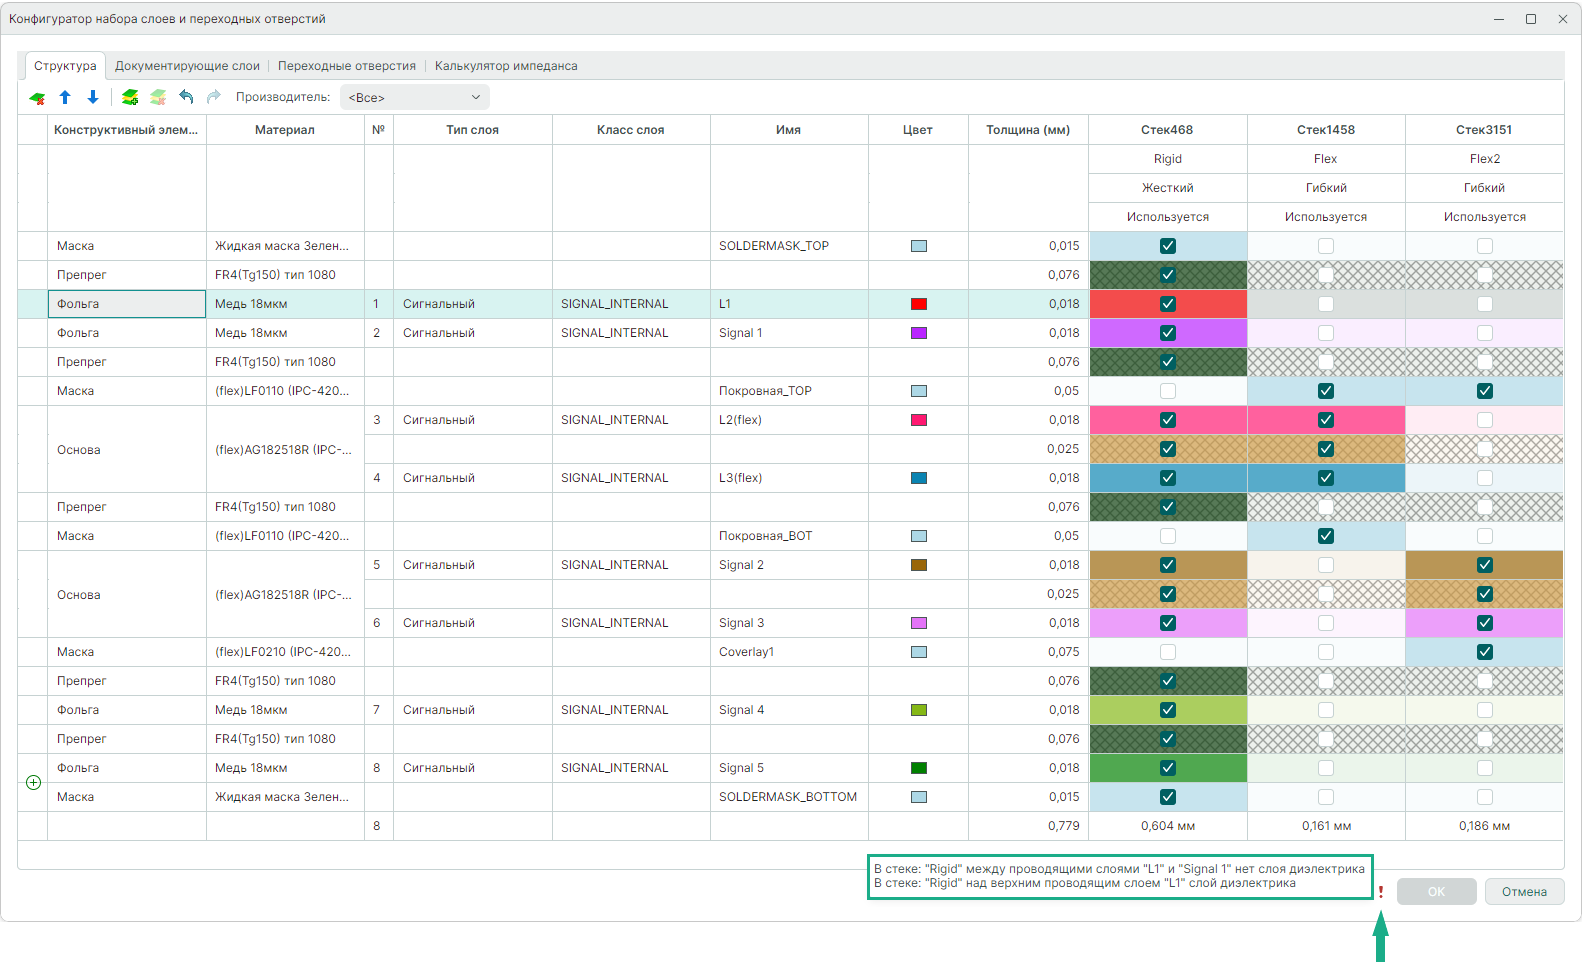Click the red exclamation warning icon
The image size is (1582, 965).
pyautogui.click(x=1381, y=892)
